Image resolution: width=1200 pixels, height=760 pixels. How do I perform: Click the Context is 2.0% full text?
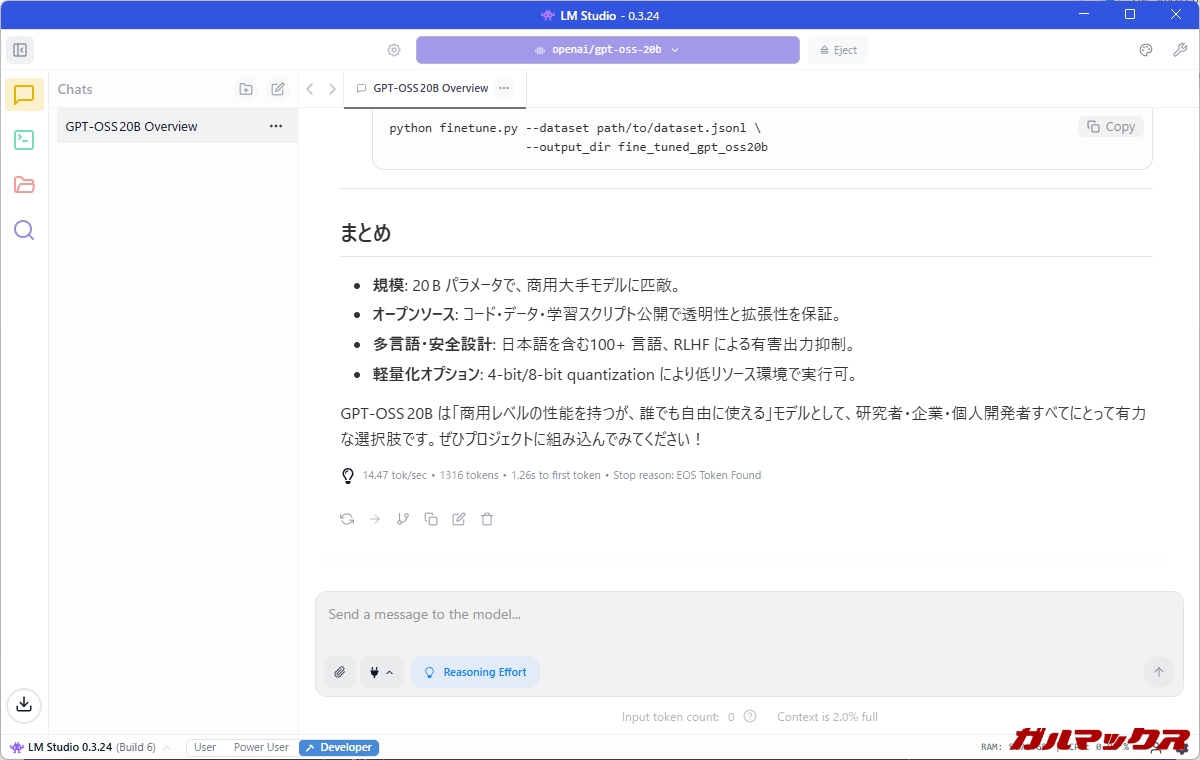[x=828, y=716]
